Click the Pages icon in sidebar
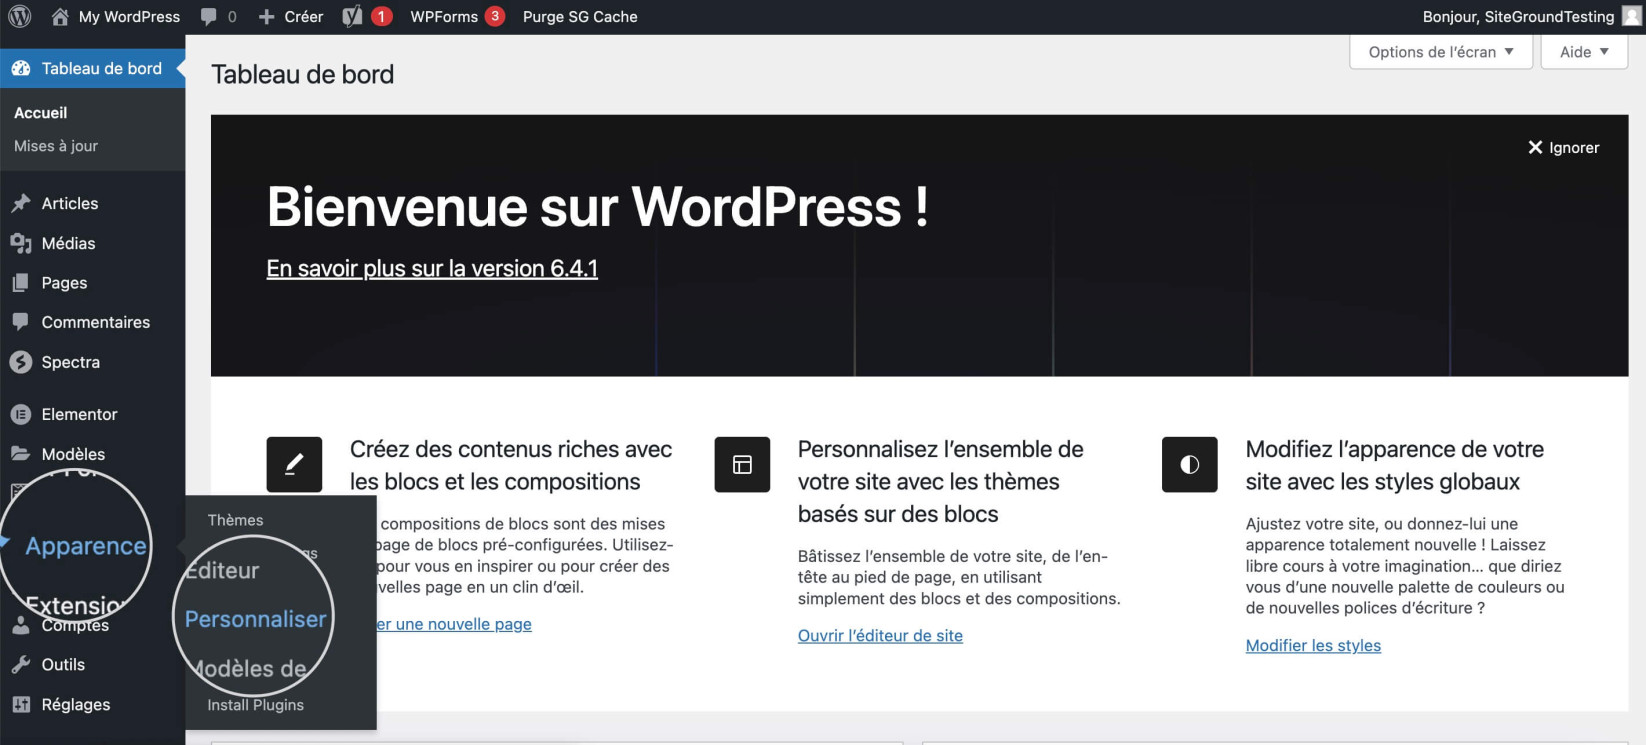 click(x=21, y=283)
